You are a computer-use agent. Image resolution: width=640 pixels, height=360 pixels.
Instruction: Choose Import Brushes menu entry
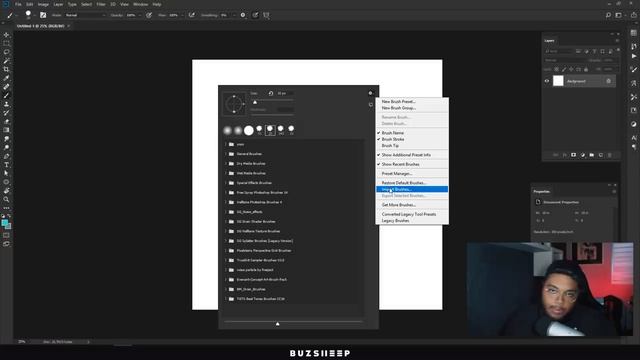(412, 189)
